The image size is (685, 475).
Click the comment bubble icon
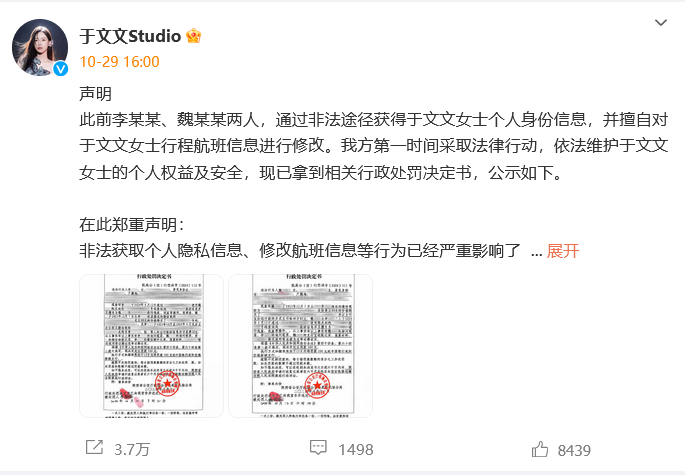[x=318, y=447]
